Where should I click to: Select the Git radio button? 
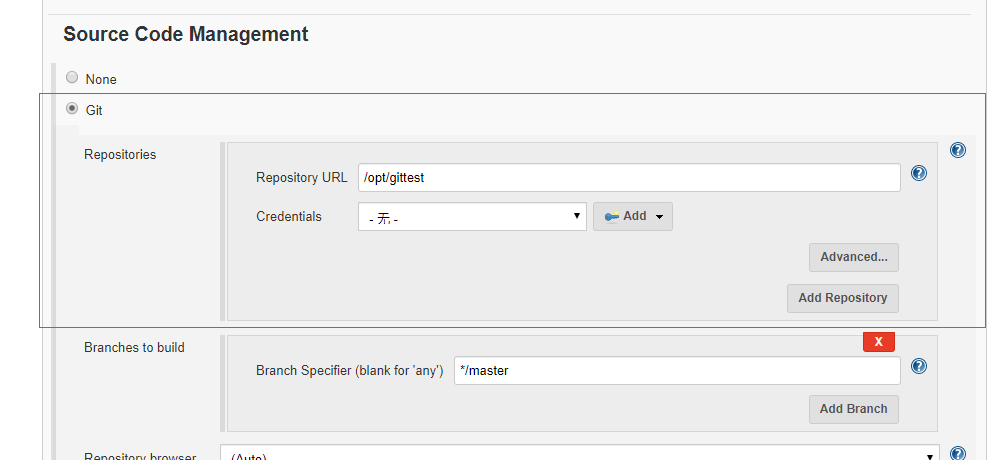[72, 109]
